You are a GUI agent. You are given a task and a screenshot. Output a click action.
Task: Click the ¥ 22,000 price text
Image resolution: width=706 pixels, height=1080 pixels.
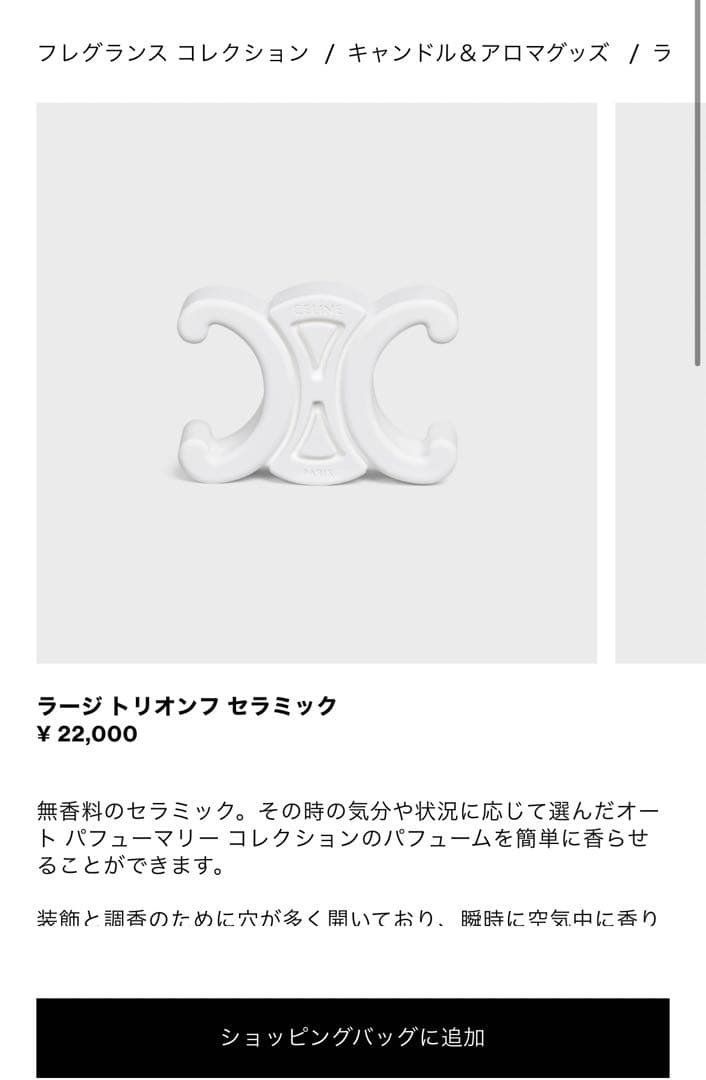[87, 734]
